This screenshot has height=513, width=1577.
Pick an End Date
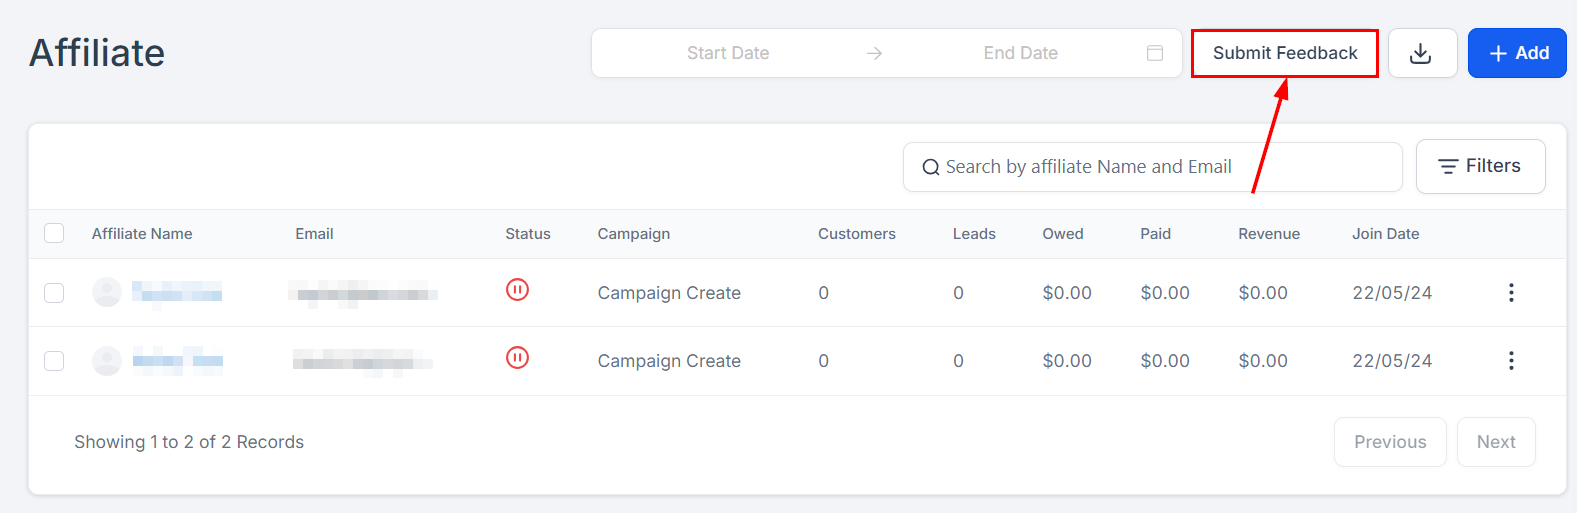tap(1020, 53)
